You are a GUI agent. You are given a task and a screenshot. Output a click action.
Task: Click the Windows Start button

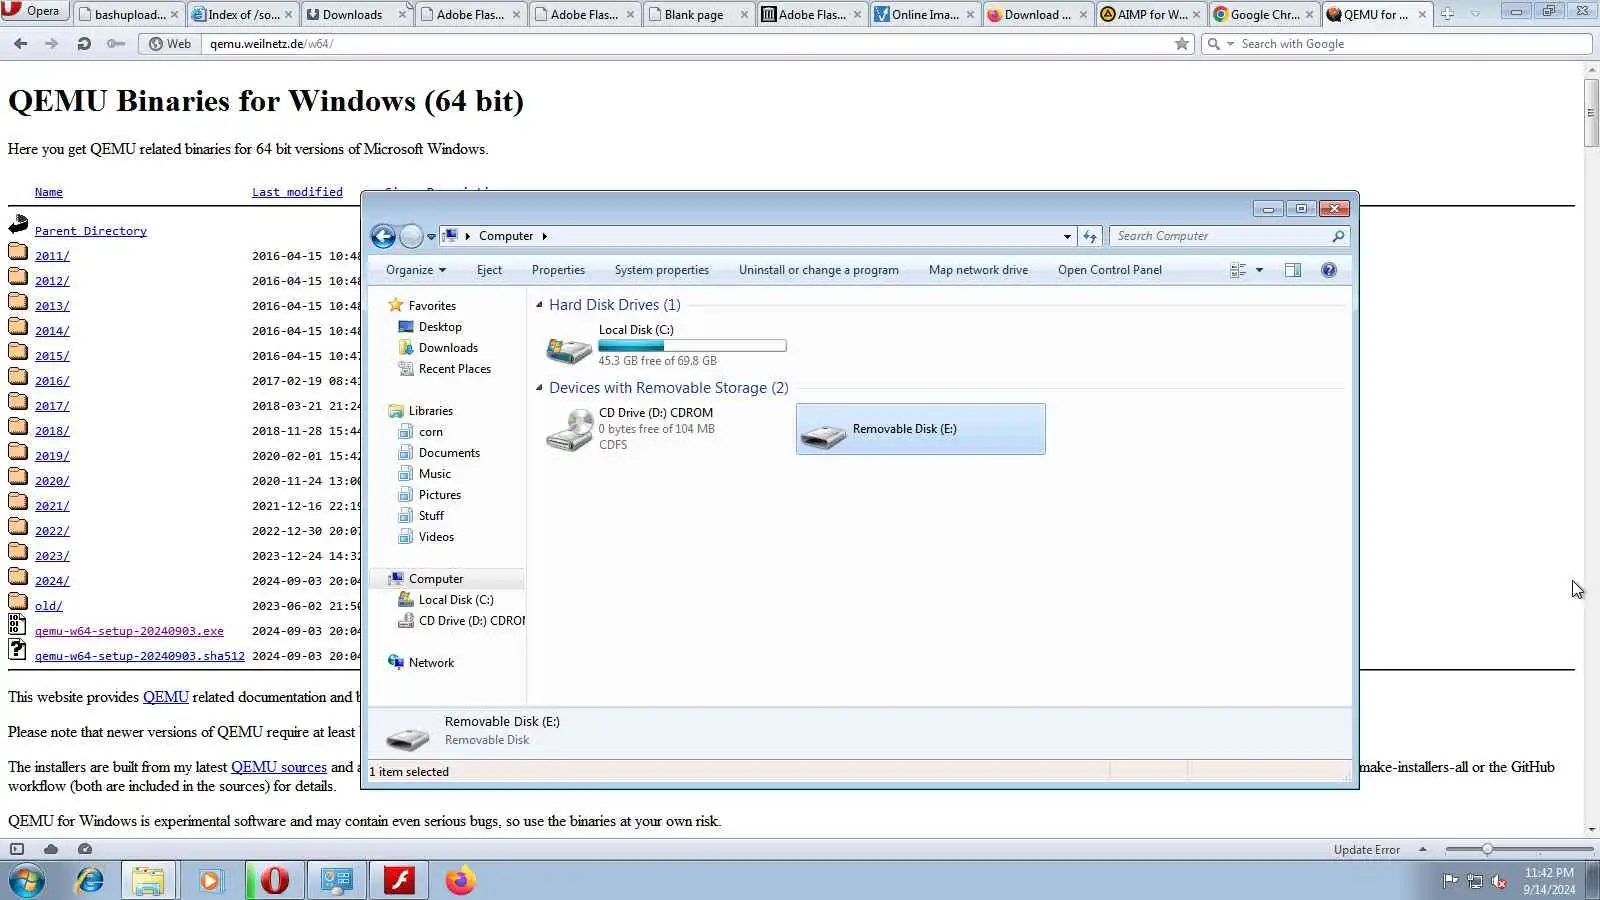click(27, 881)
